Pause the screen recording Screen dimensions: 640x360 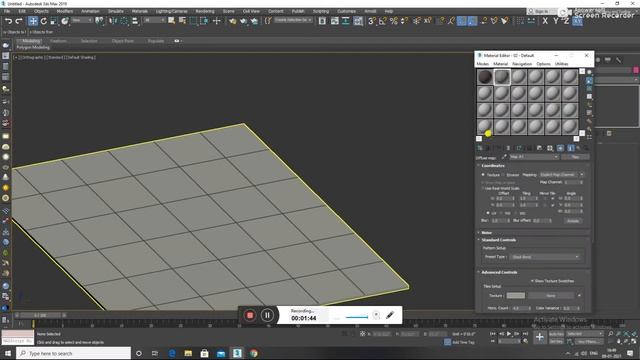click(x=267, y=315)
